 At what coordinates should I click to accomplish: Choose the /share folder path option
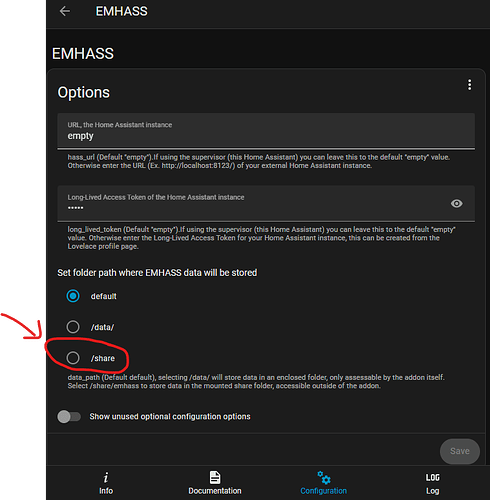click(x=73, y=358)
